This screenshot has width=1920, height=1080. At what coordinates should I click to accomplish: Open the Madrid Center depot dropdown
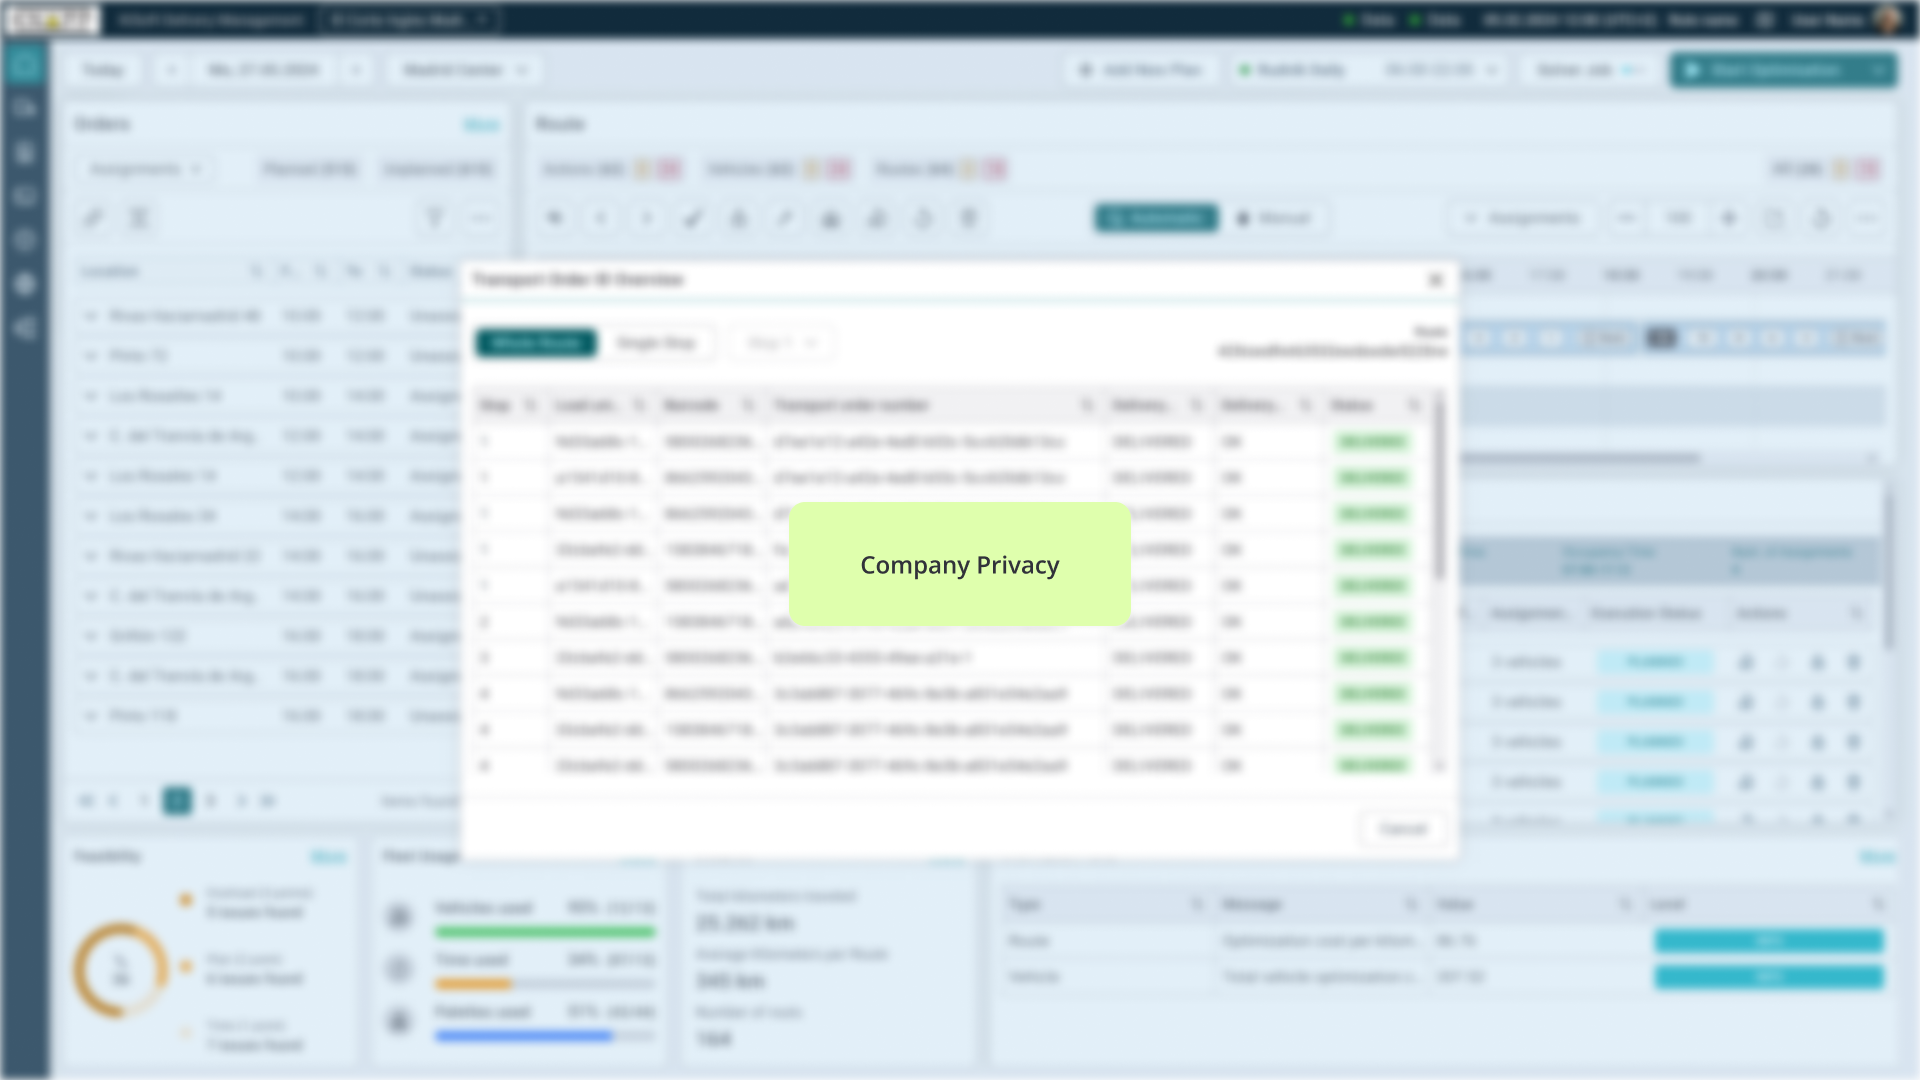tap(465, 70)
